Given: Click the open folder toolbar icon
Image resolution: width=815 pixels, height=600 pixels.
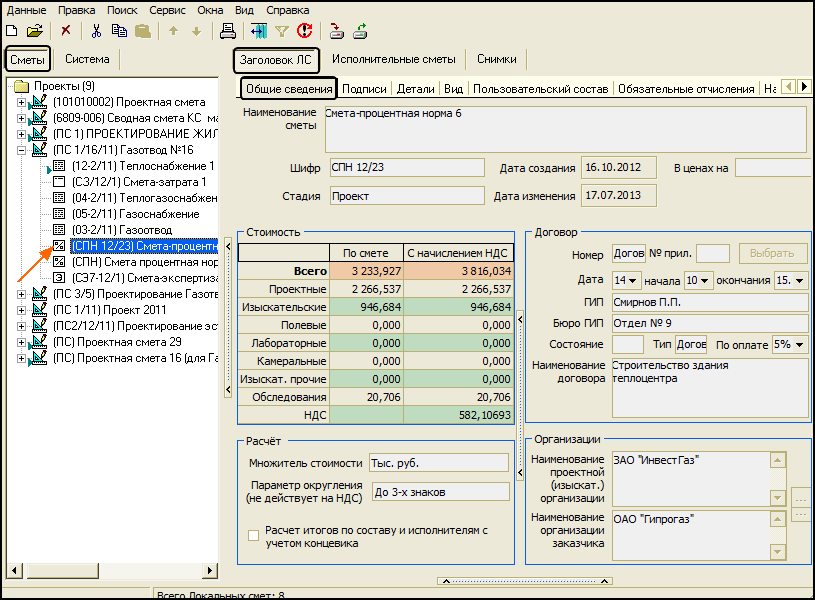Looking at the screenshot, I should [34, 31].
